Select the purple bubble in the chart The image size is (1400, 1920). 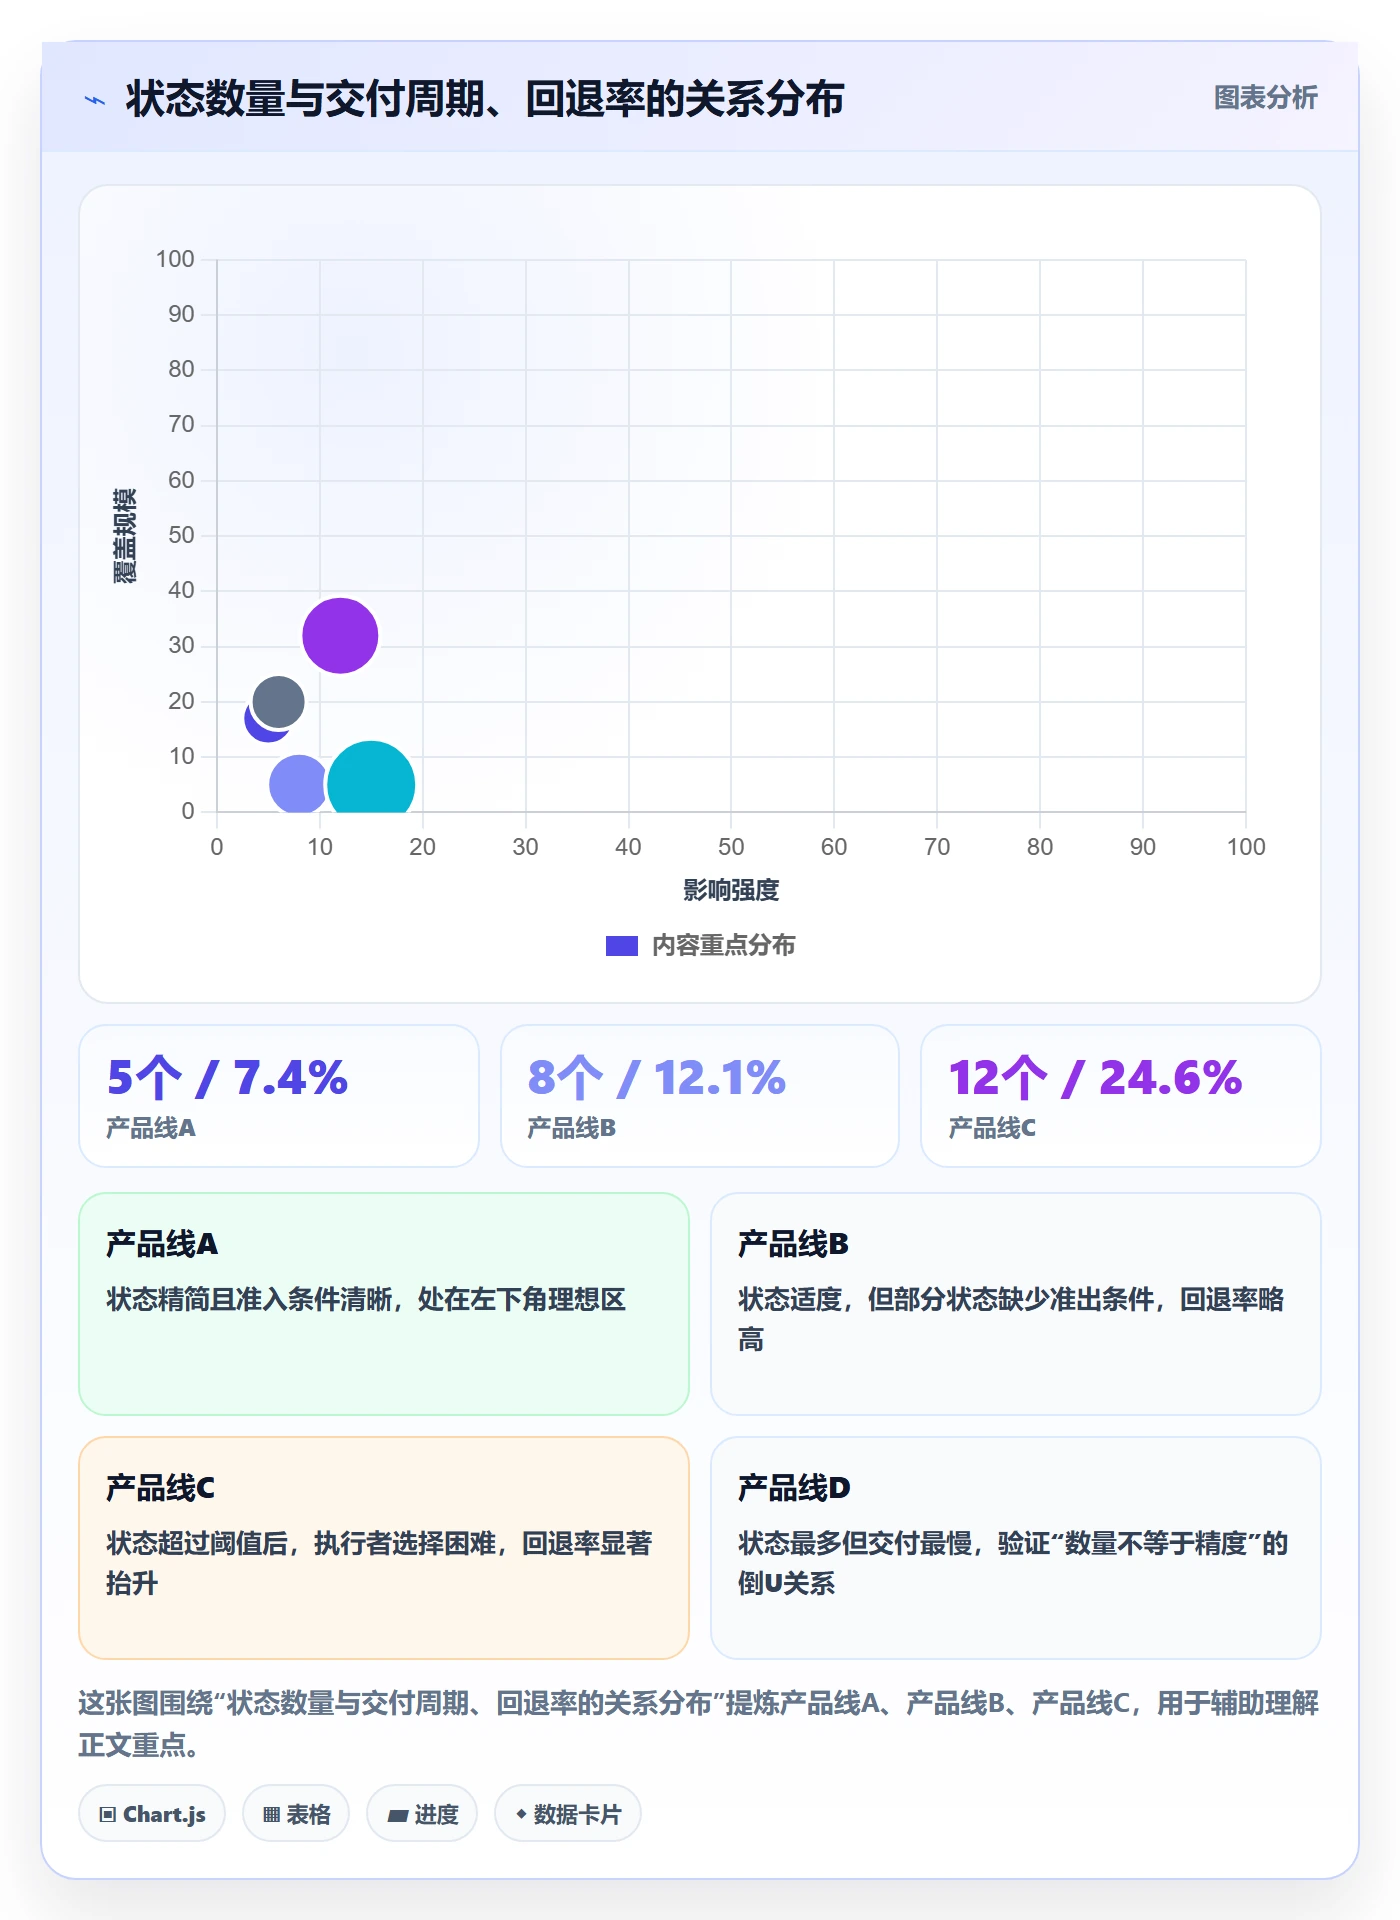340,635
